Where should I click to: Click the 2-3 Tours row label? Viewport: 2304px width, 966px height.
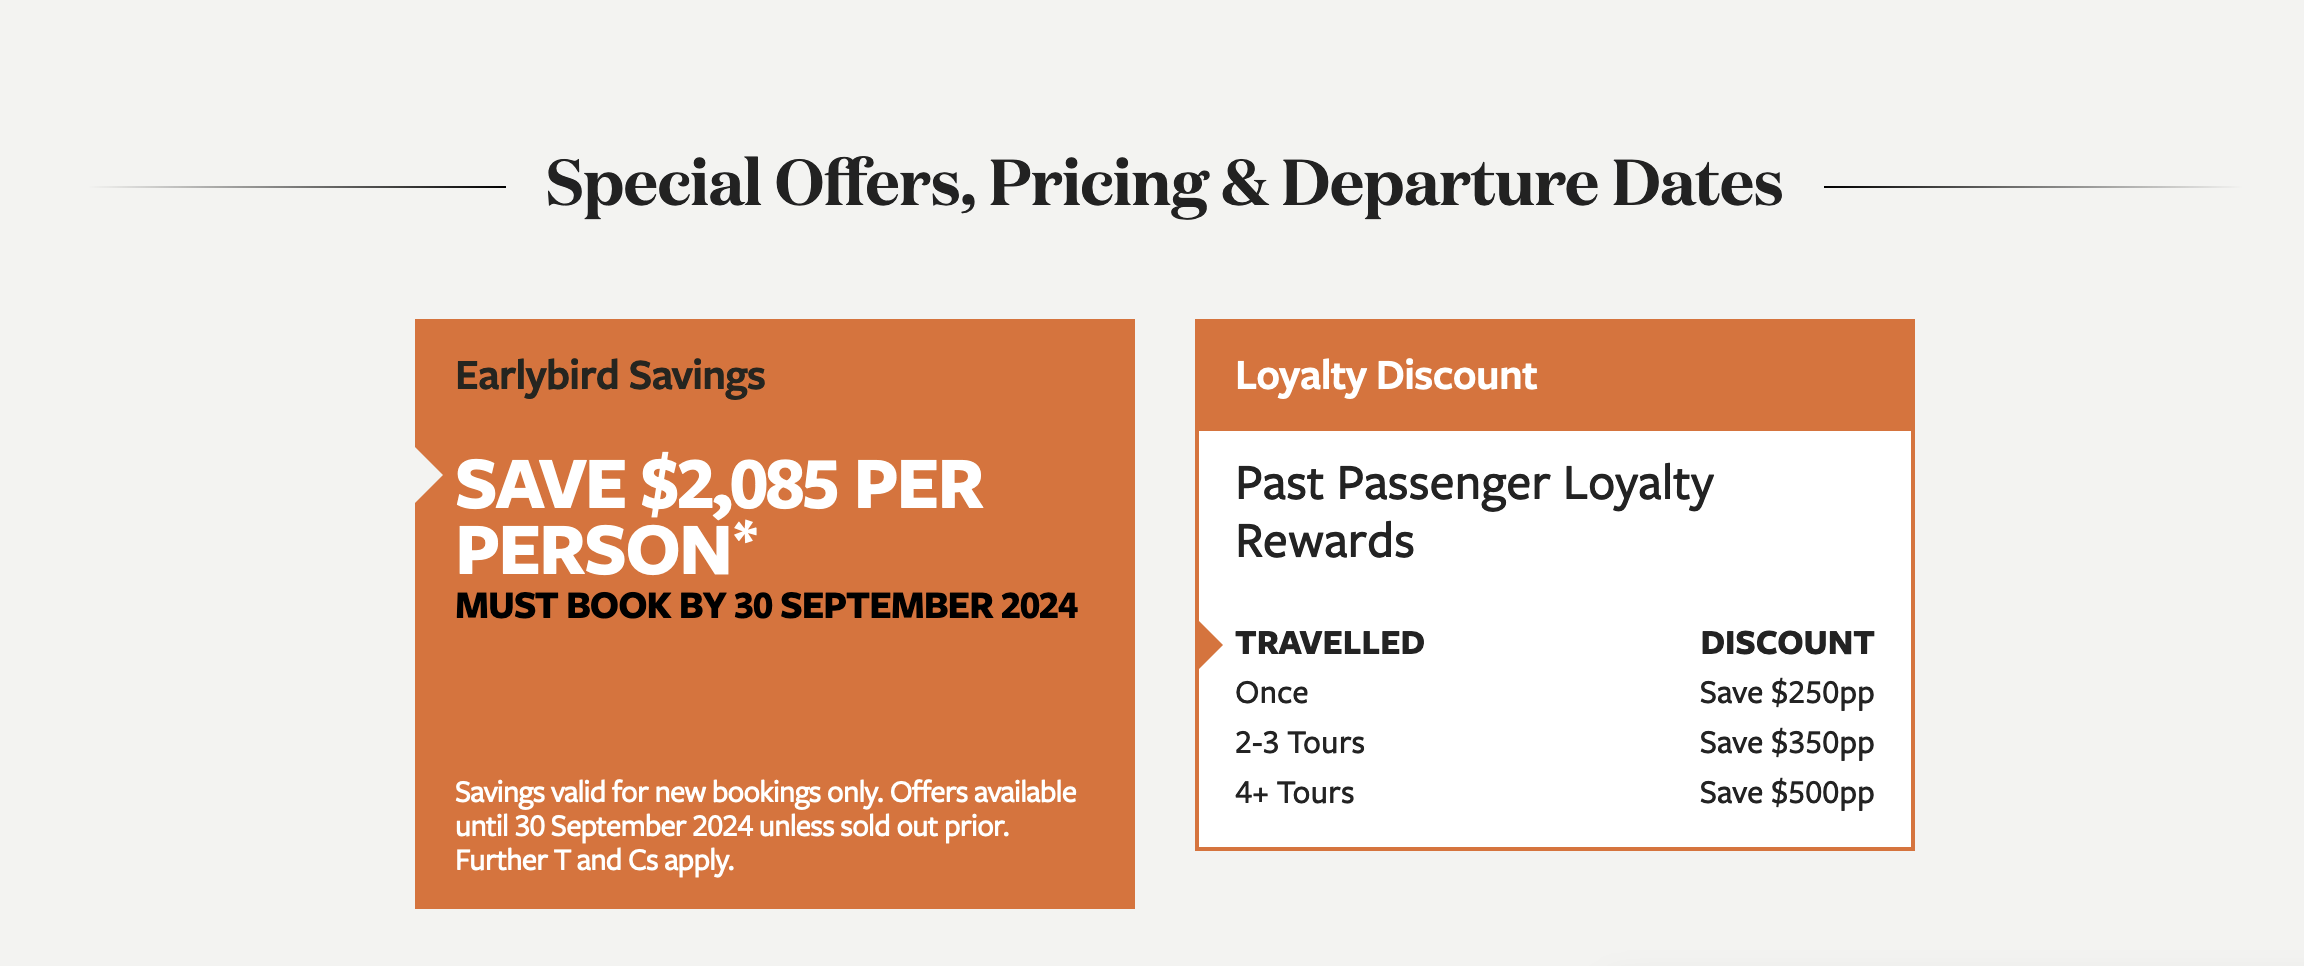click(x=1300, y=743)
